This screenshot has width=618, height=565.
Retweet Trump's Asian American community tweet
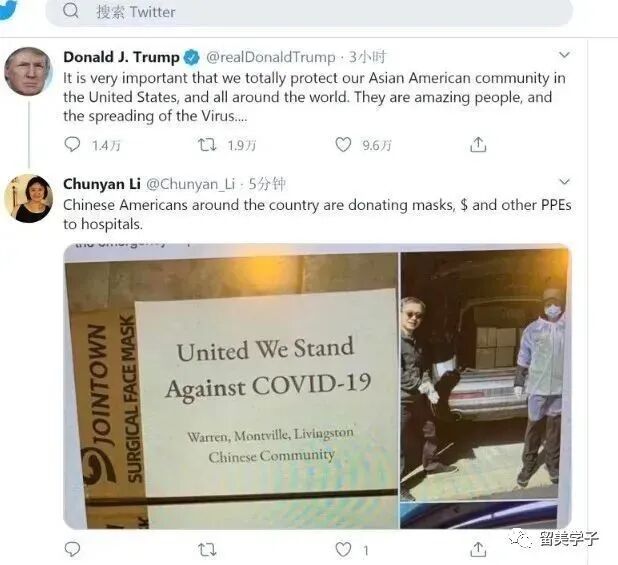[207, 145]
